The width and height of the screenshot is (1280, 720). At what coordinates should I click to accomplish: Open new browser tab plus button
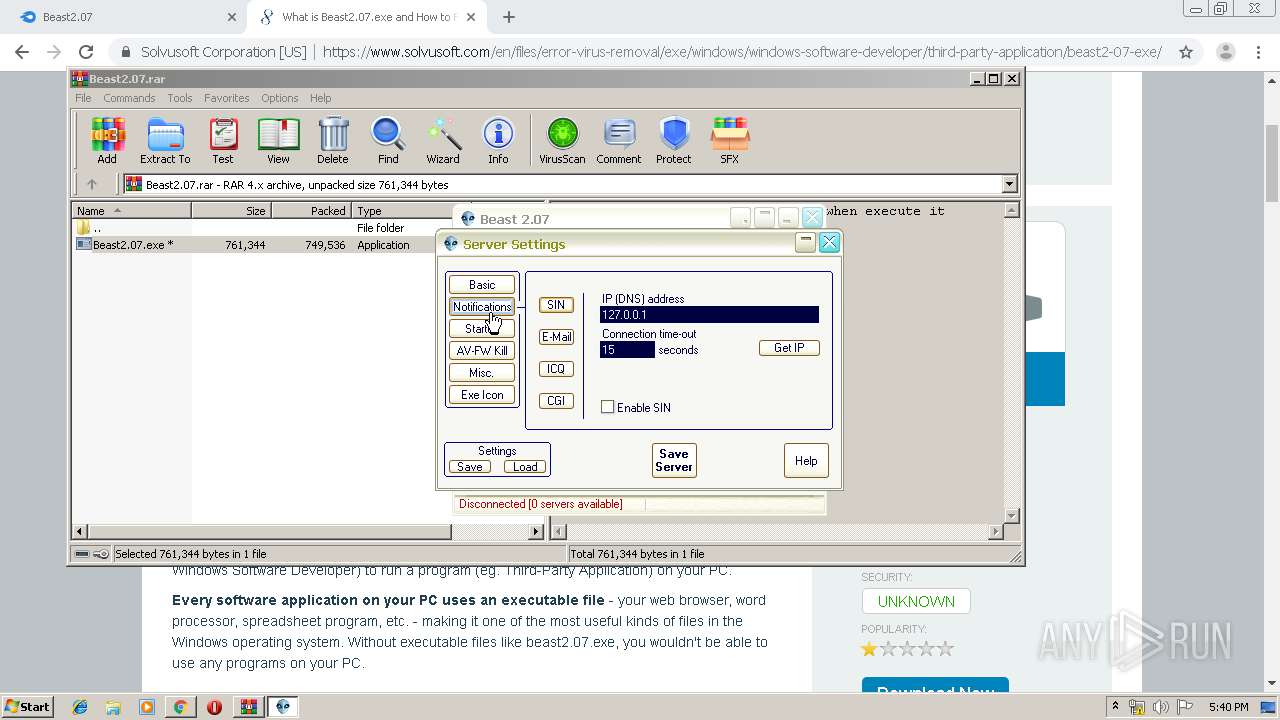509,17
